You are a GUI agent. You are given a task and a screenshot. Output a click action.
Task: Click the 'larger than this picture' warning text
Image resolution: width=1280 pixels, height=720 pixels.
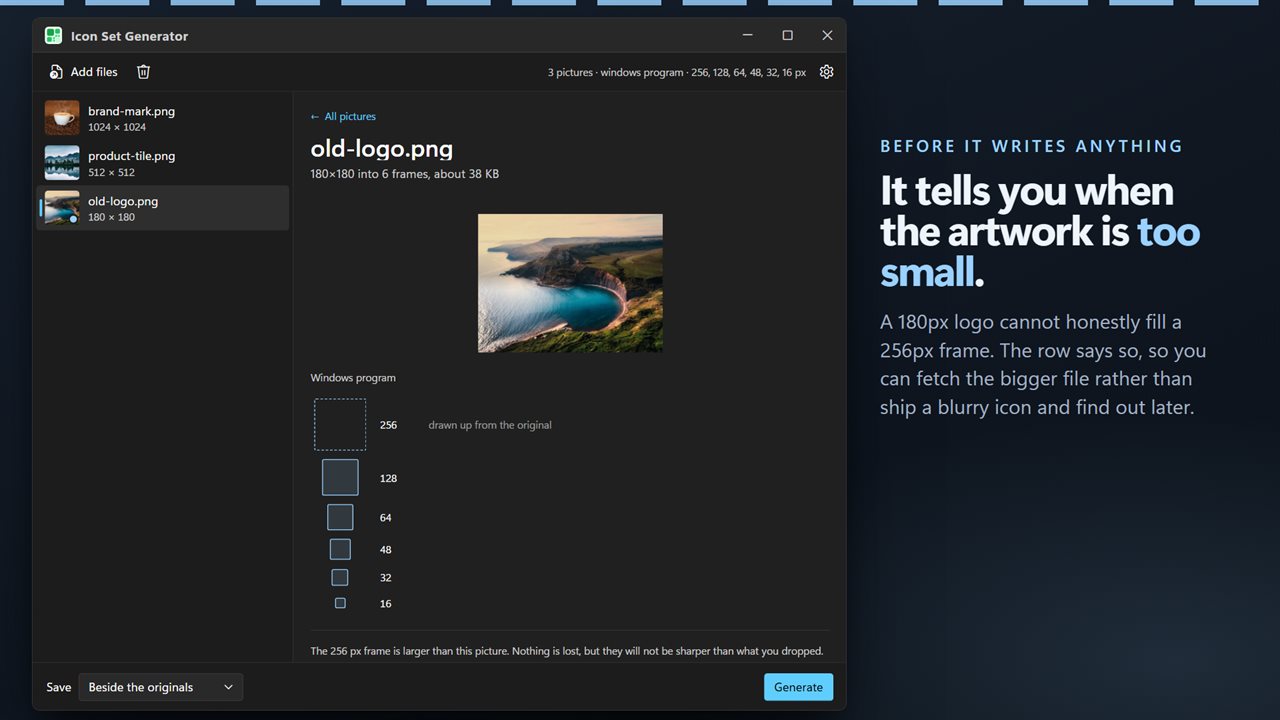point(567,651)
